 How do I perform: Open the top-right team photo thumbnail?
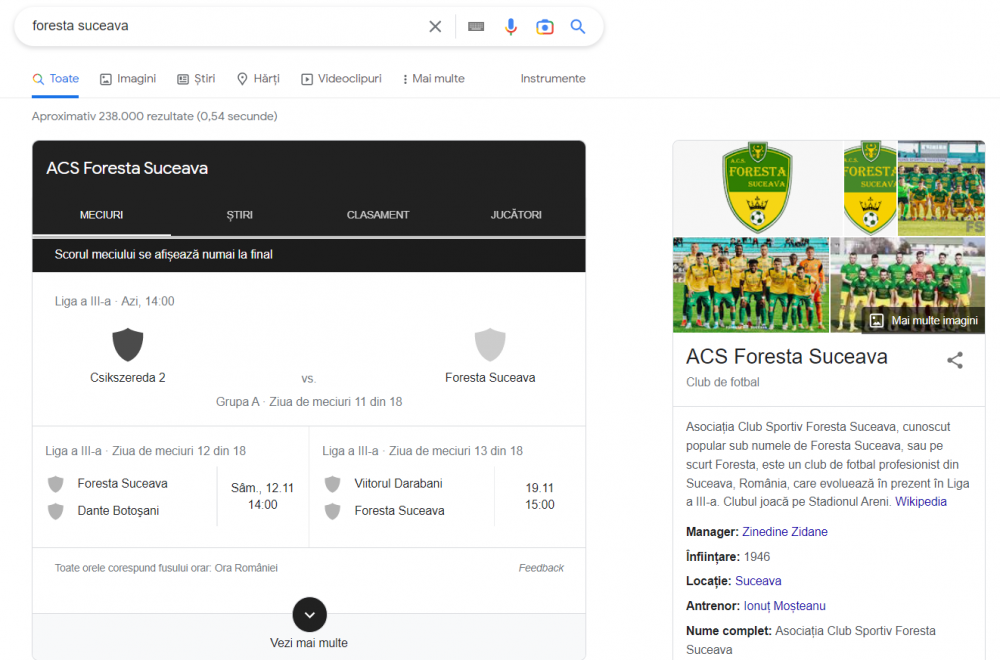(x=941, y=188)
